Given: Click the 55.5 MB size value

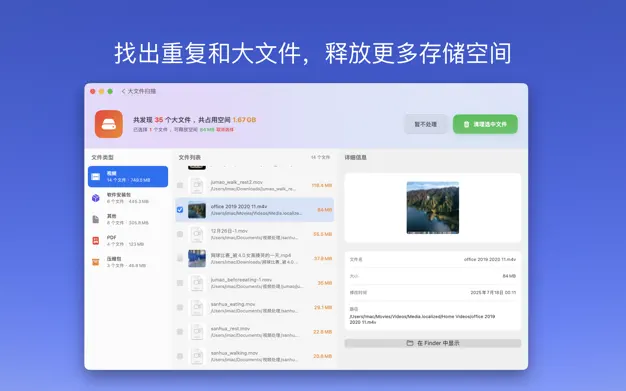Looking at the screenshot, I should pyautogui.click(x=323, y=234).
